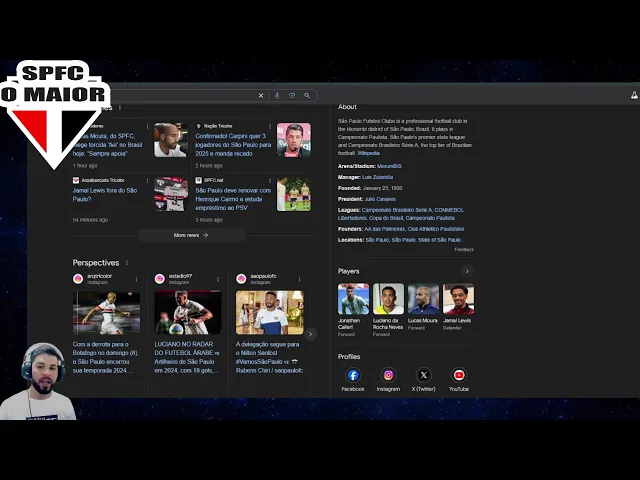640x480 pixels.
Task: Open options menu for Arquibancada Tricolor article
Action: (147, 180)
